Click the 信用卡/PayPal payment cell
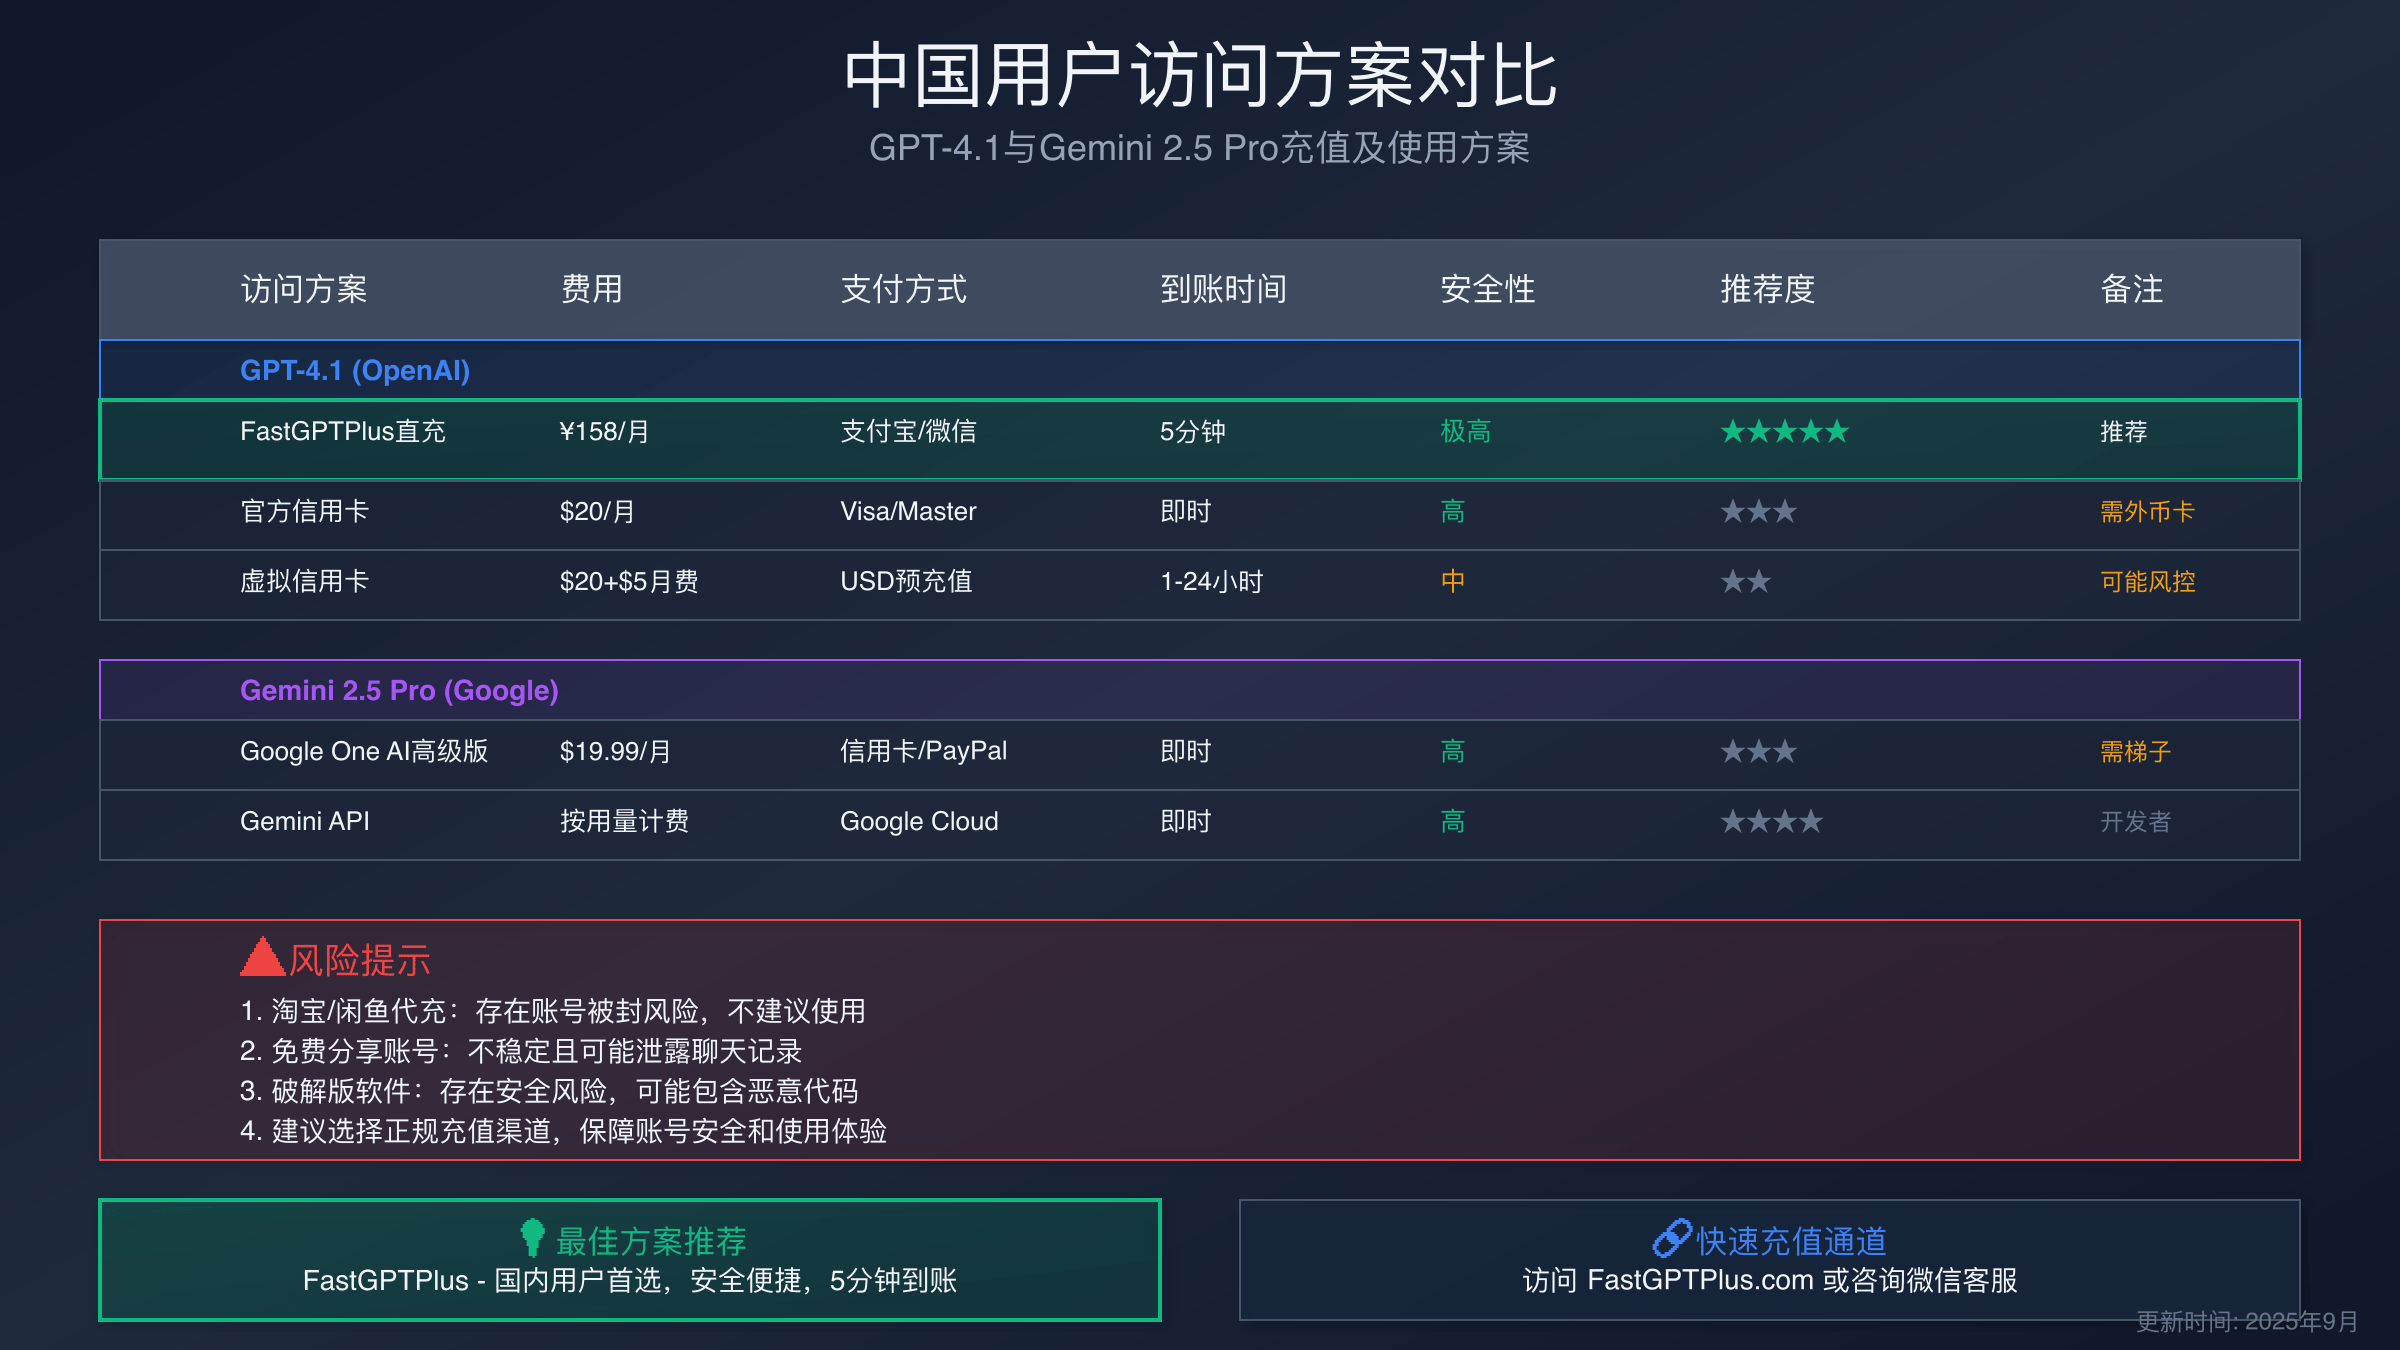 [923, 752]
